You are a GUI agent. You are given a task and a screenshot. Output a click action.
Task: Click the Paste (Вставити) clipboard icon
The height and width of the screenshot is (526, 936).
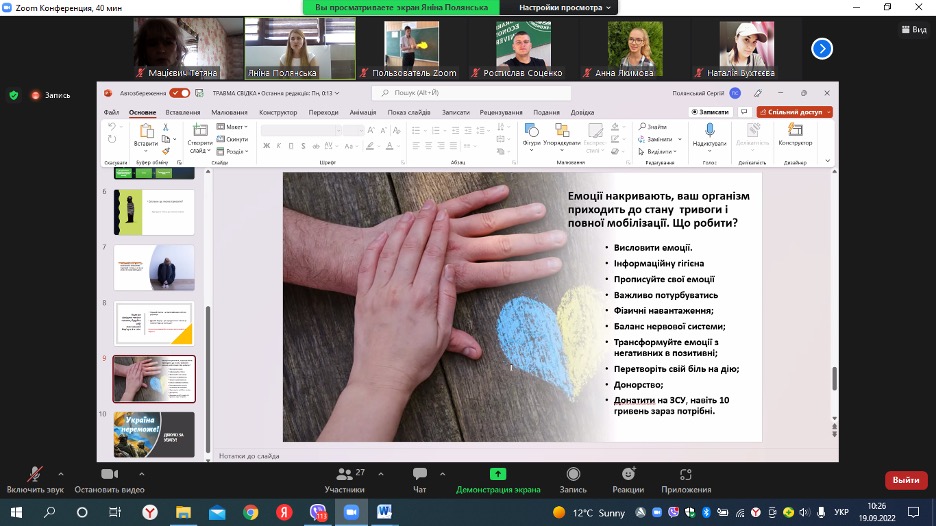[x=146, y=131]
